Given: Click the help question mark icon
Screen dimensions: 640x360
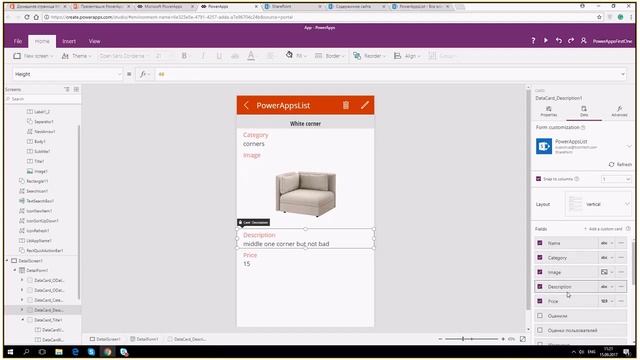Looking at the screenshot, I should [x=533, y=41].
